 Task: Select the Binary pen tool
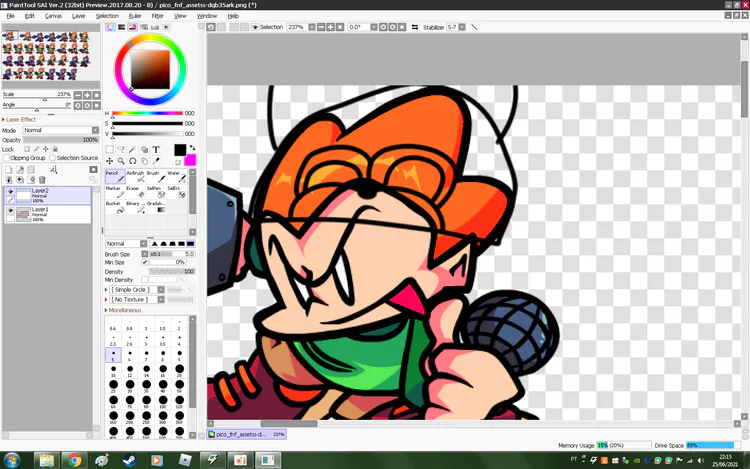(x=135, y=207)
